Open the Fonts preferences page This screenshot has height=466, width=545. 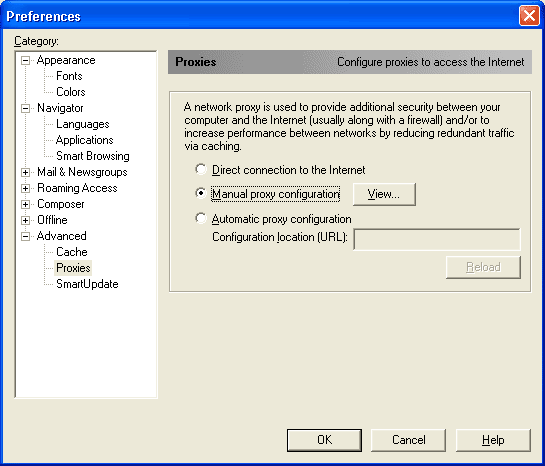(69, 76)
